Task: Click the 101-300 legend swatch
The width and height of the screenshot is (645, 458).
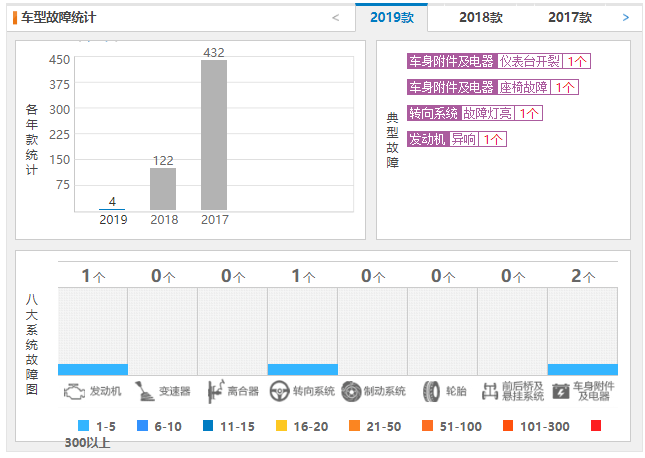Action: [x=508, y=425]
